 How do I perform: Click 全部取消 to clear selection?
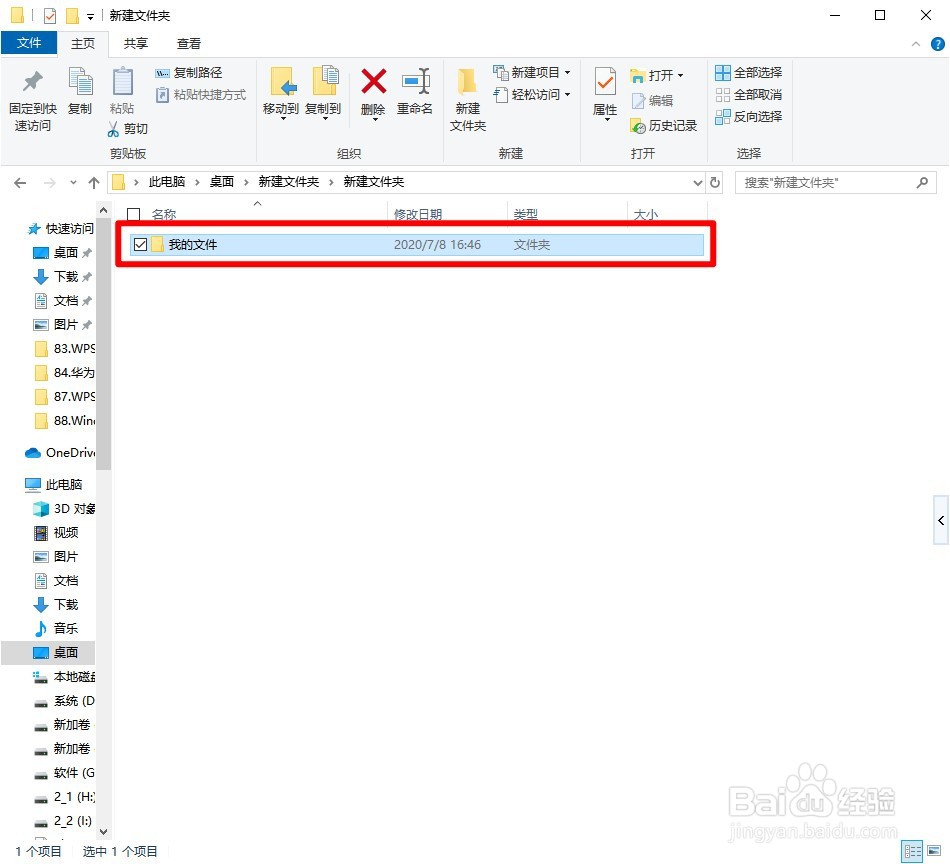click(x=753, y=94)
